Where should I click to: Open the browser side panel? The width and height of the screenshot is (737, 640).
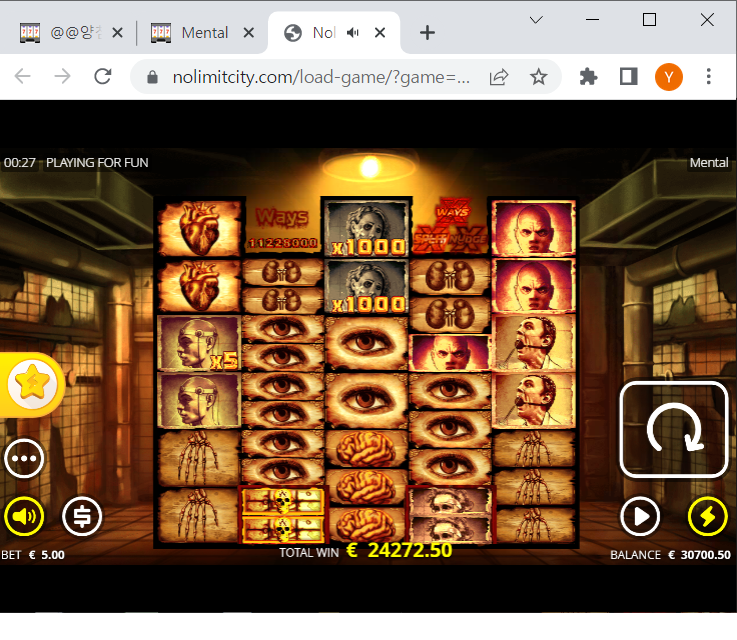(x=628, y=77)
